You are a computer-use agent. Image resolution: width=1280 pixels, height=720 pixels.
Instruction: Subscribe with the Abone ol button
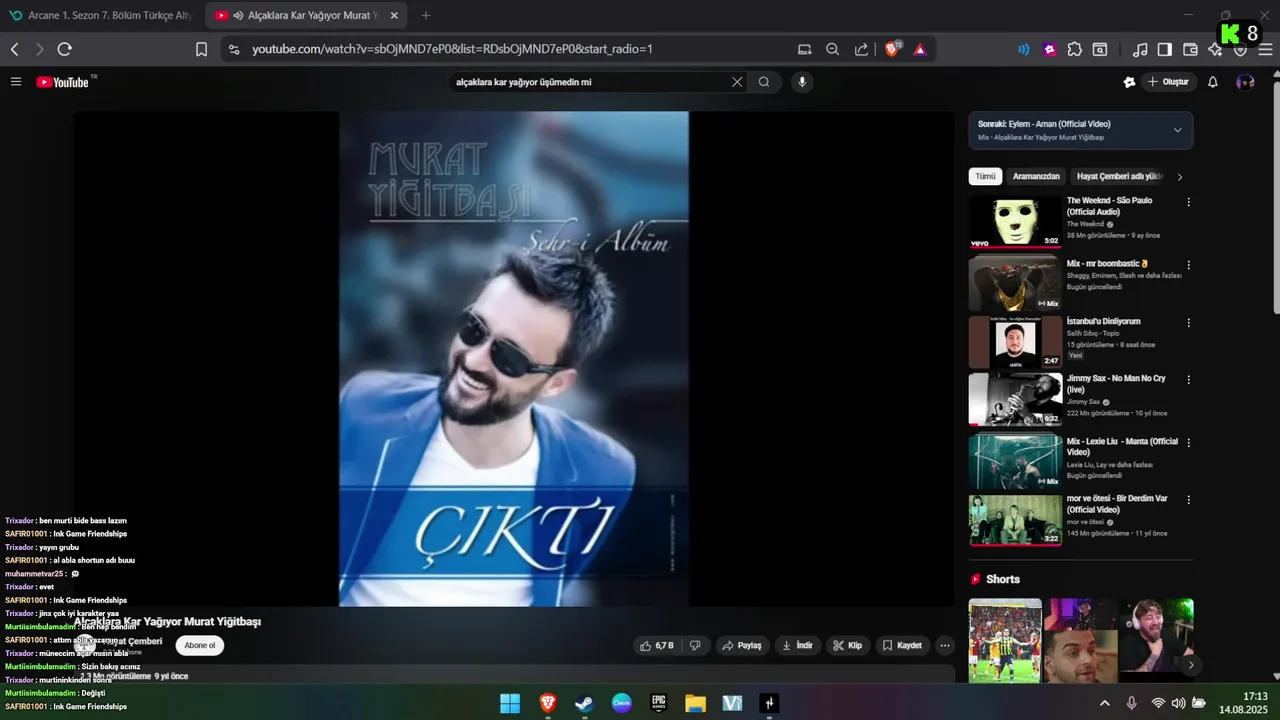[200, 645]
